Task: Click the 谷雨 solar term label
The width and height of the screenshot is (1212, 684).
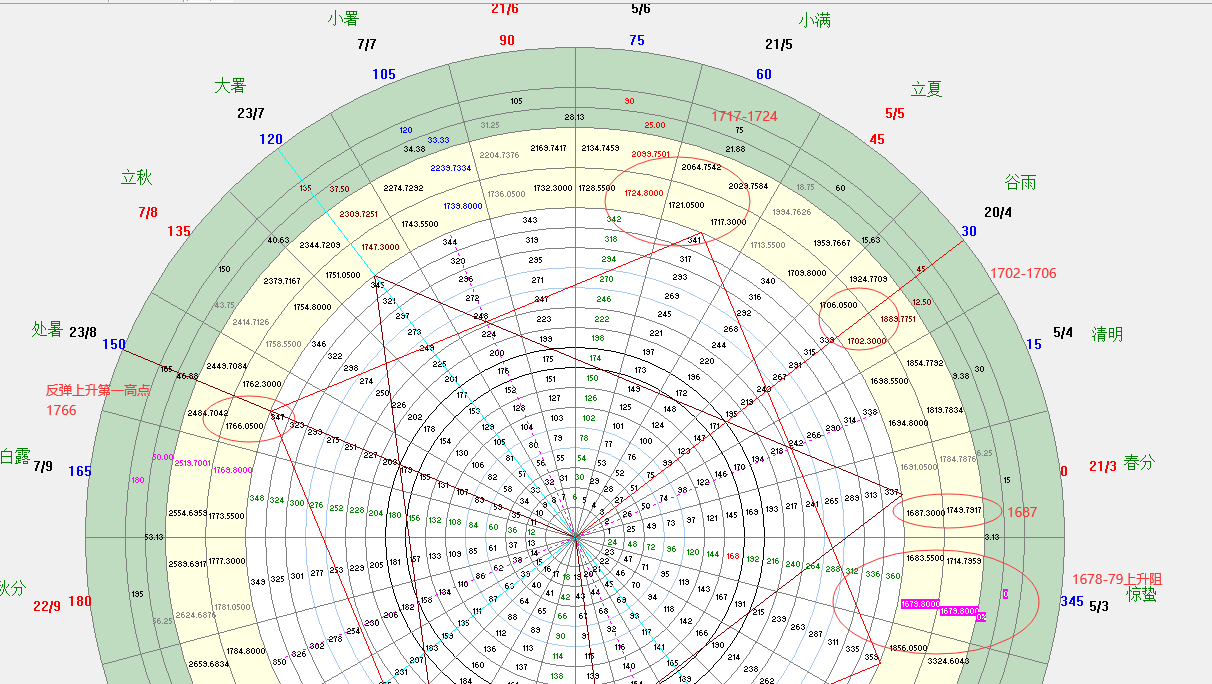Action: point(1020,182)
